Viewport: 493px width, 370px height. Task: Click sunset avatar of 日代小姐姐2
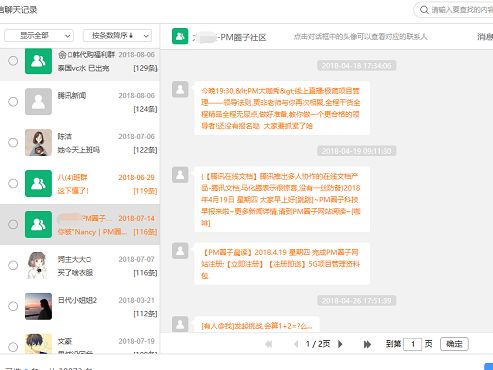(38, 306)
